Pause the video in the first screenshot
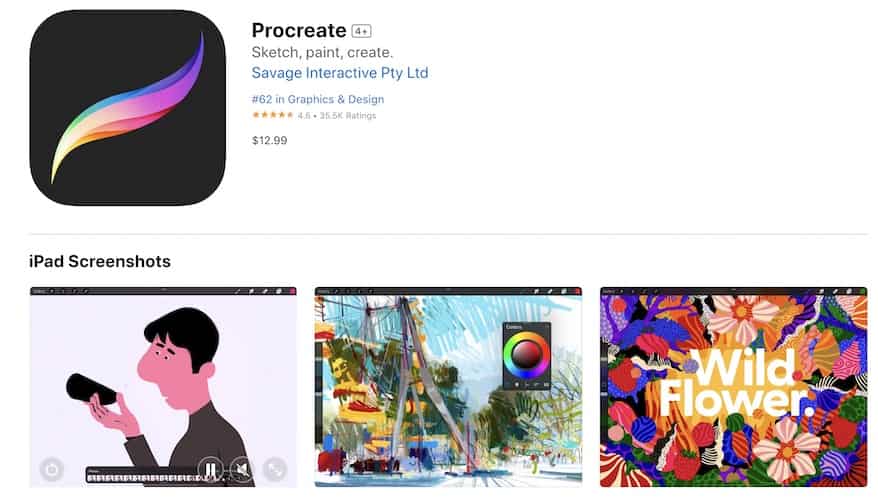The image size is (878, 500). tap(211, 469)
